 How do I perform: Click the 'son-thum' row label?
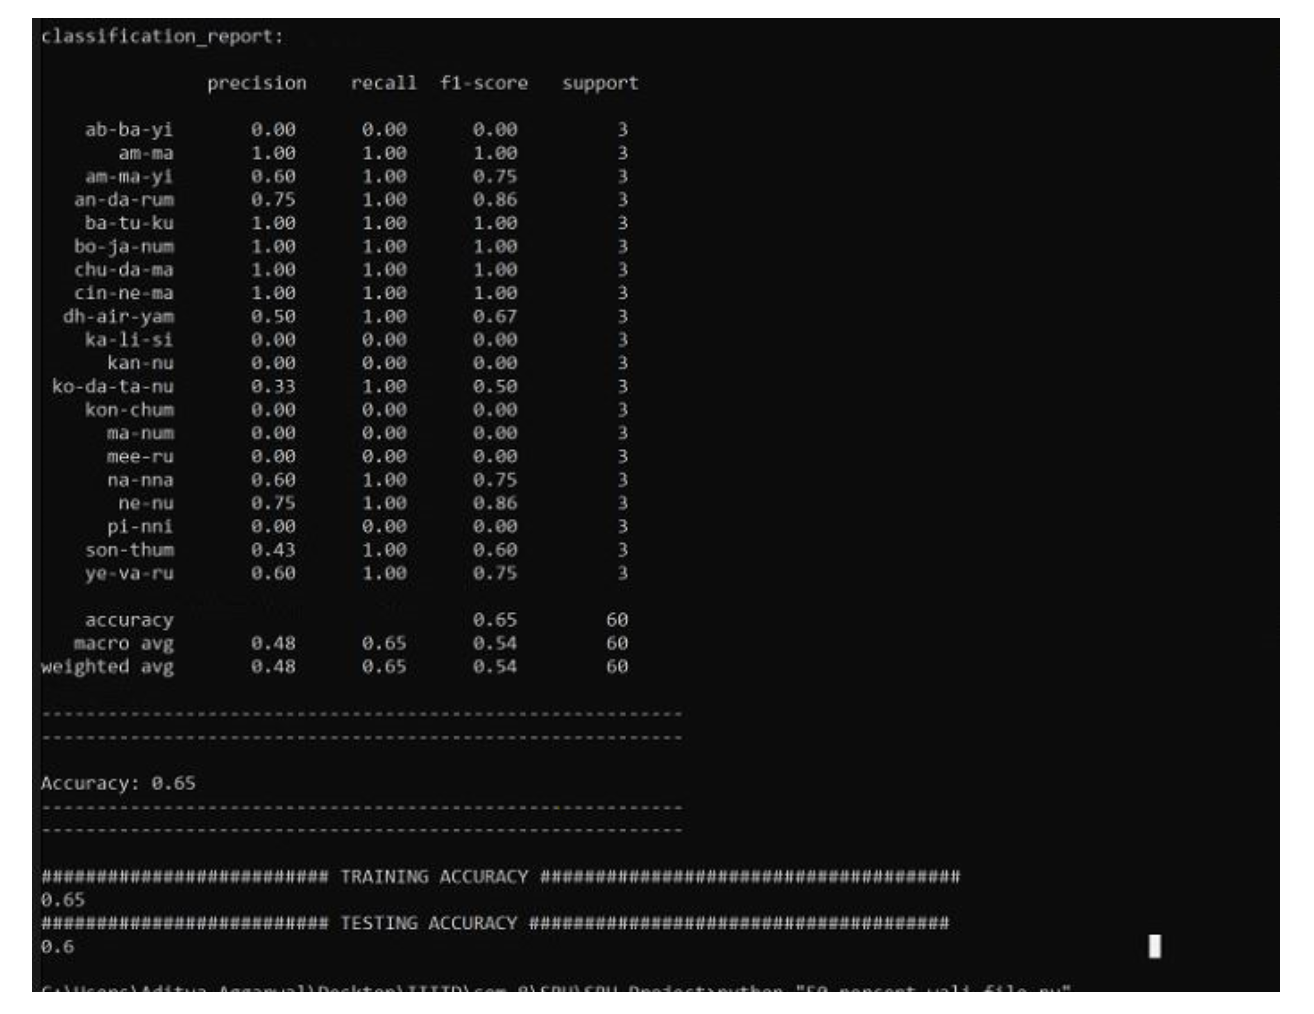point(129,550)
